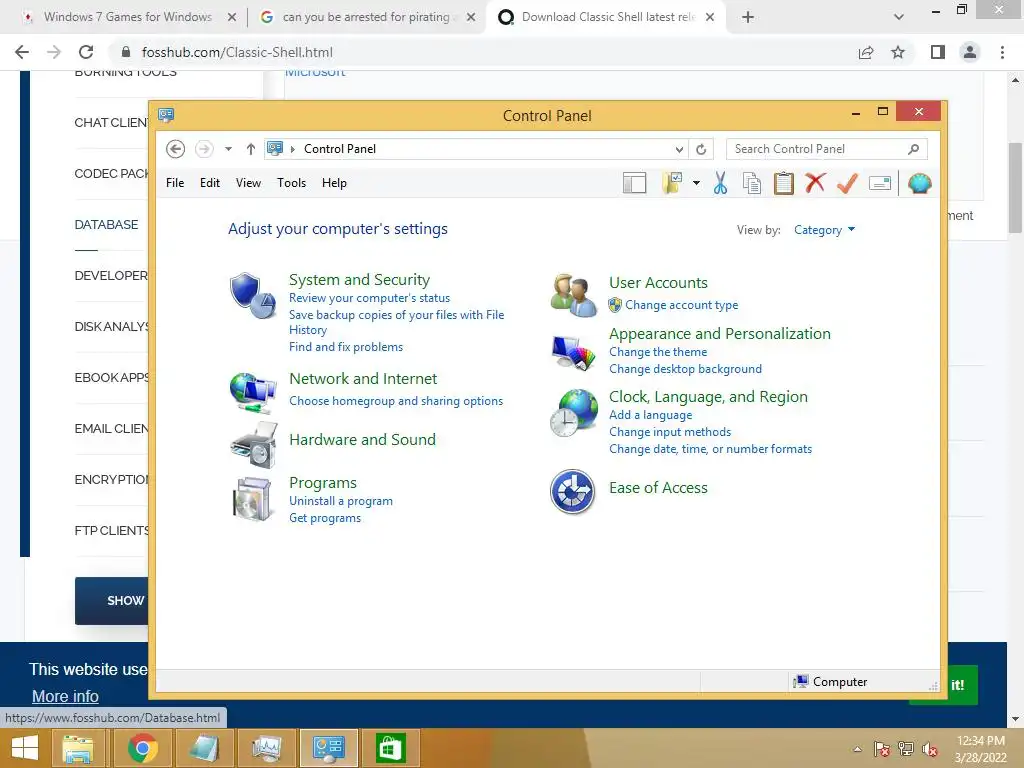
Task: Expand the Control Panel breadcrumb arrow
Action: (293, 149)
